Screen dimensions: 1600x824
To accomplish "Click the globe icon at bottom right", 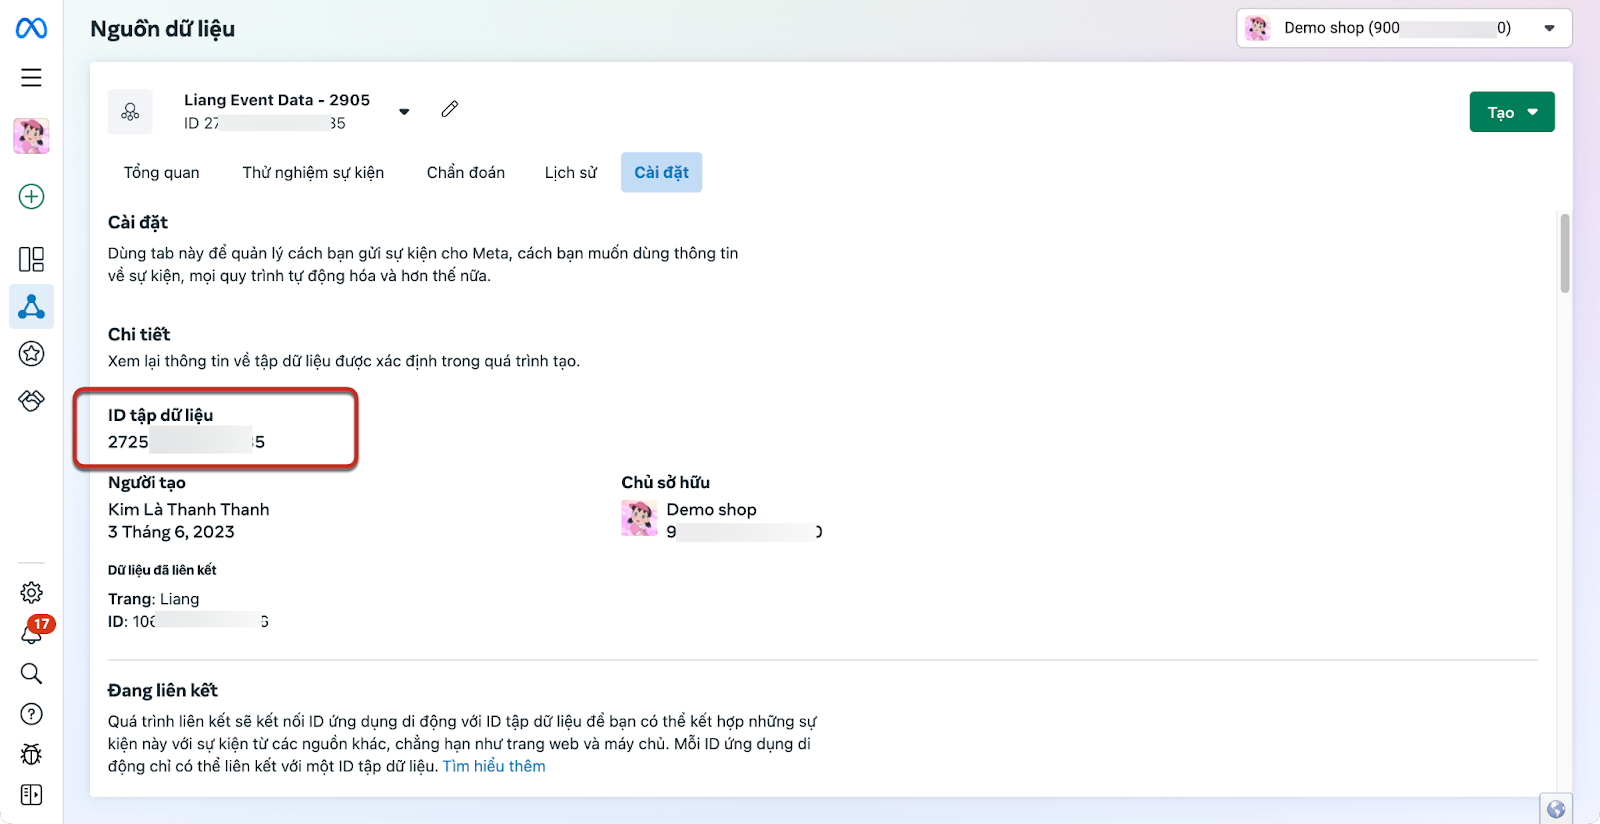I will (1556, 809).
